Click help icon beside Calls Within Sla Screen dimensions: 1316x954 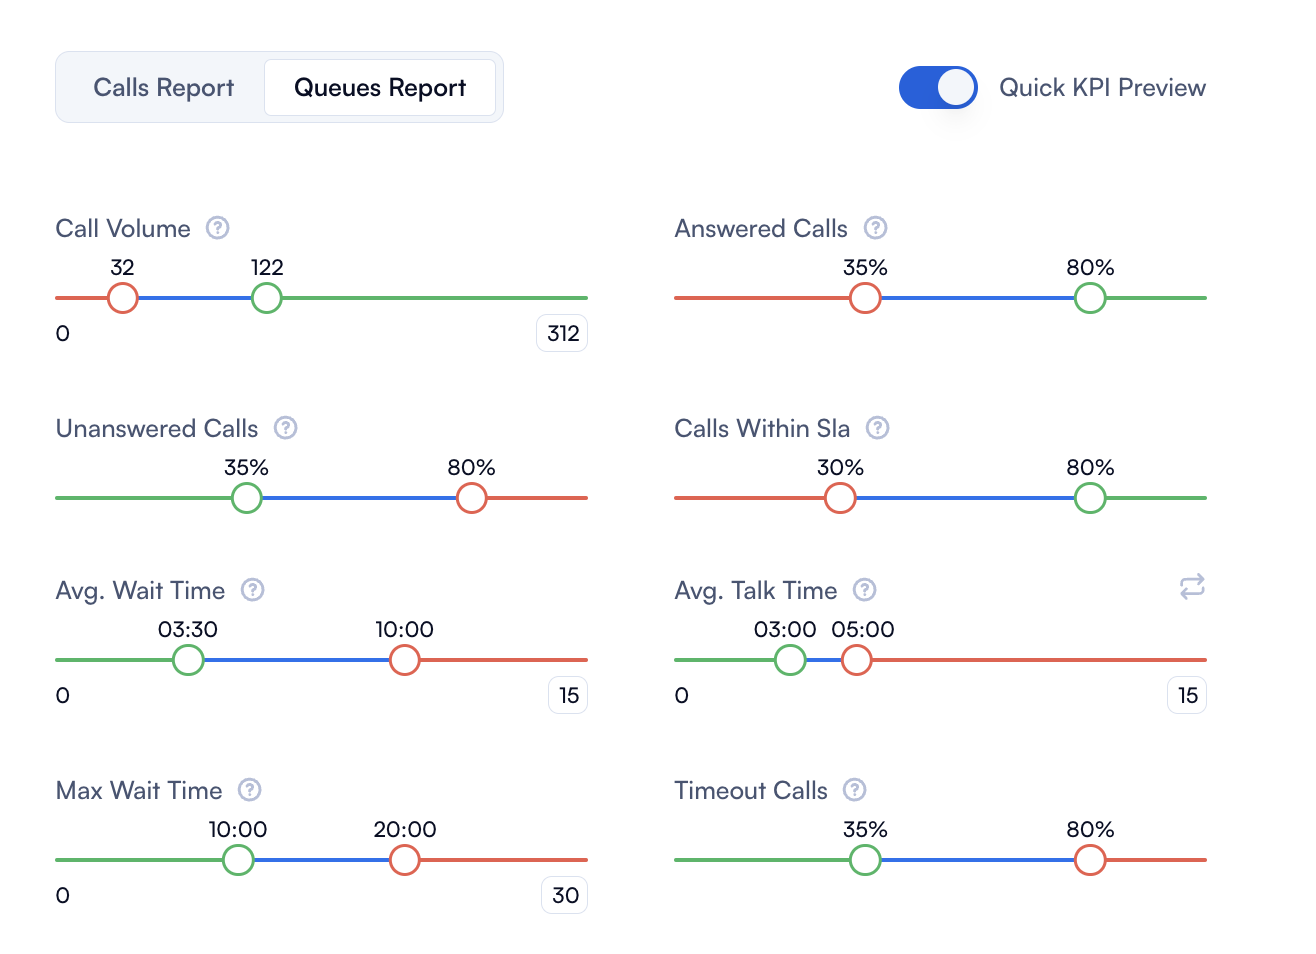tap(878, 428)
